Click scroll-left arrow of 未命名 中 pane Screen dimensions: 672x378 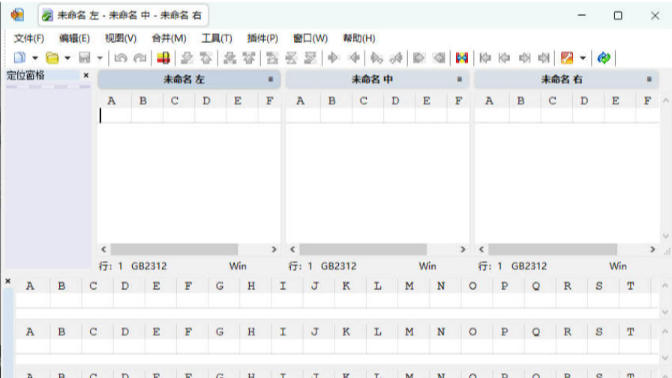(x=293, y=249)
